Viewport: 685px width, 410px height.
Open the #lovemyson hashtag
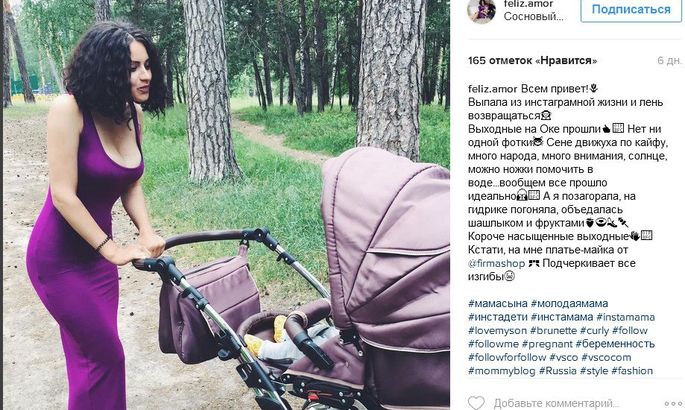point(498,331)
